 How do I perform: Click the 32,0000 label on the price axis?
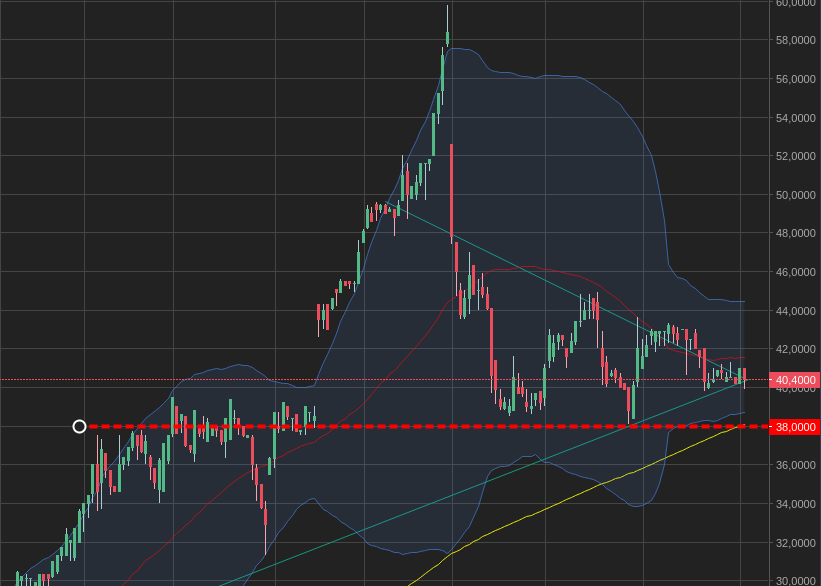(796, 543)
